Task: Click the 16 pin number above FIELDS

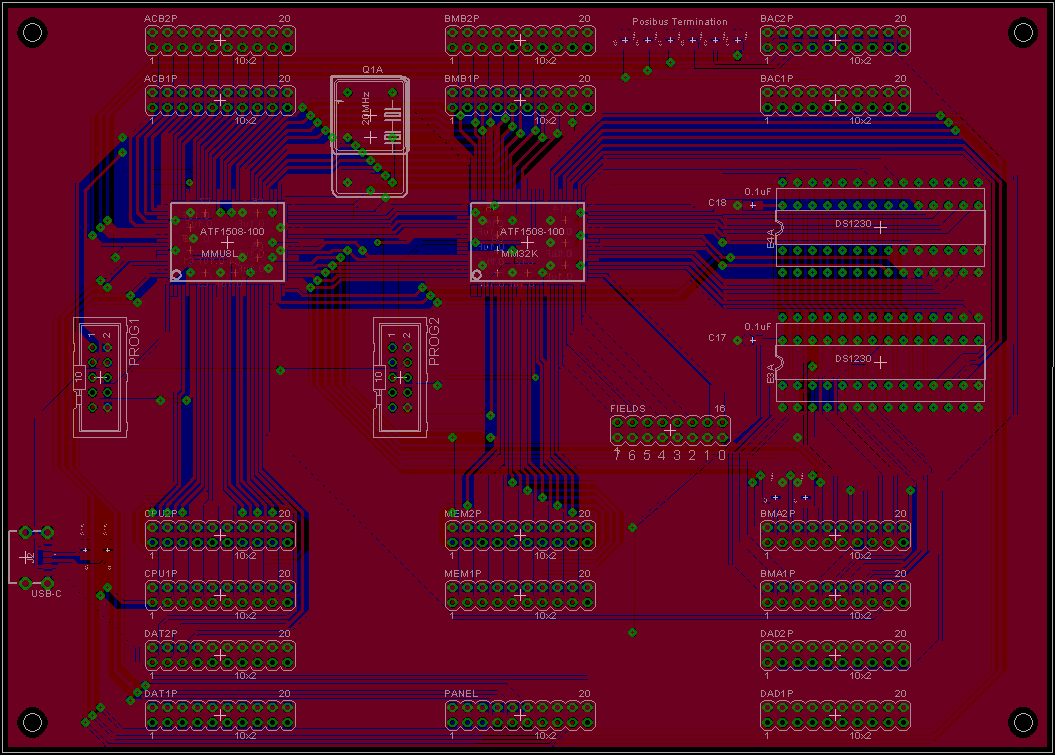Action: point(720,408)
